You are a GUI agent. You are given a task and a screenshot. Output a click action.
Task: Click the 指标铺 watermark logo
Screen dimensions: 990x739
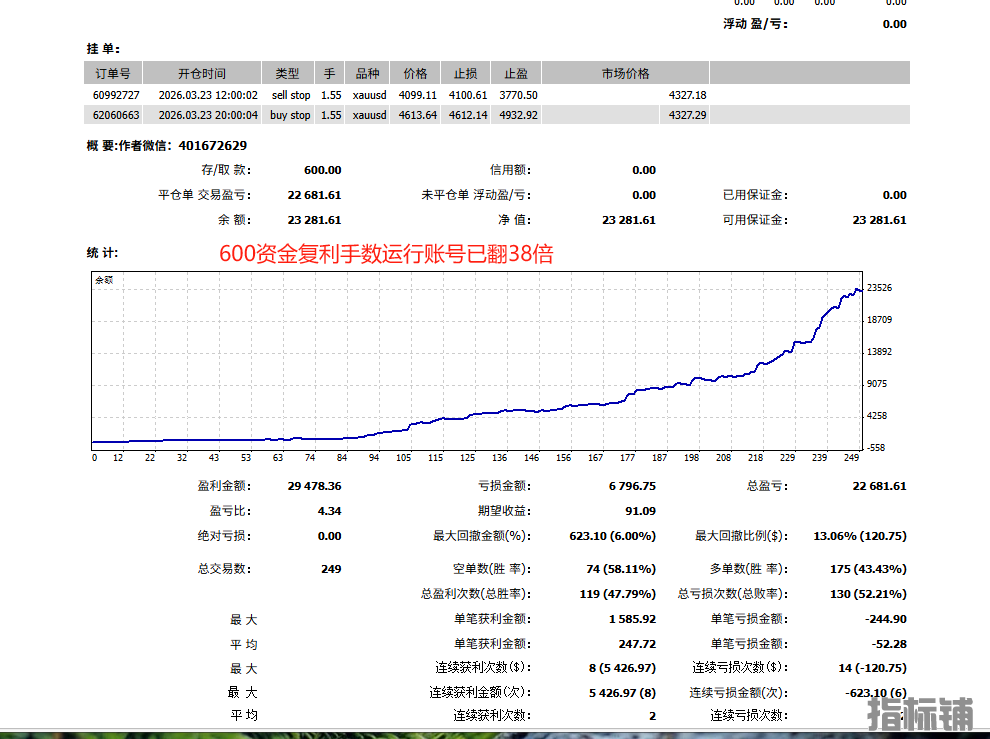[x=919, y=714]
